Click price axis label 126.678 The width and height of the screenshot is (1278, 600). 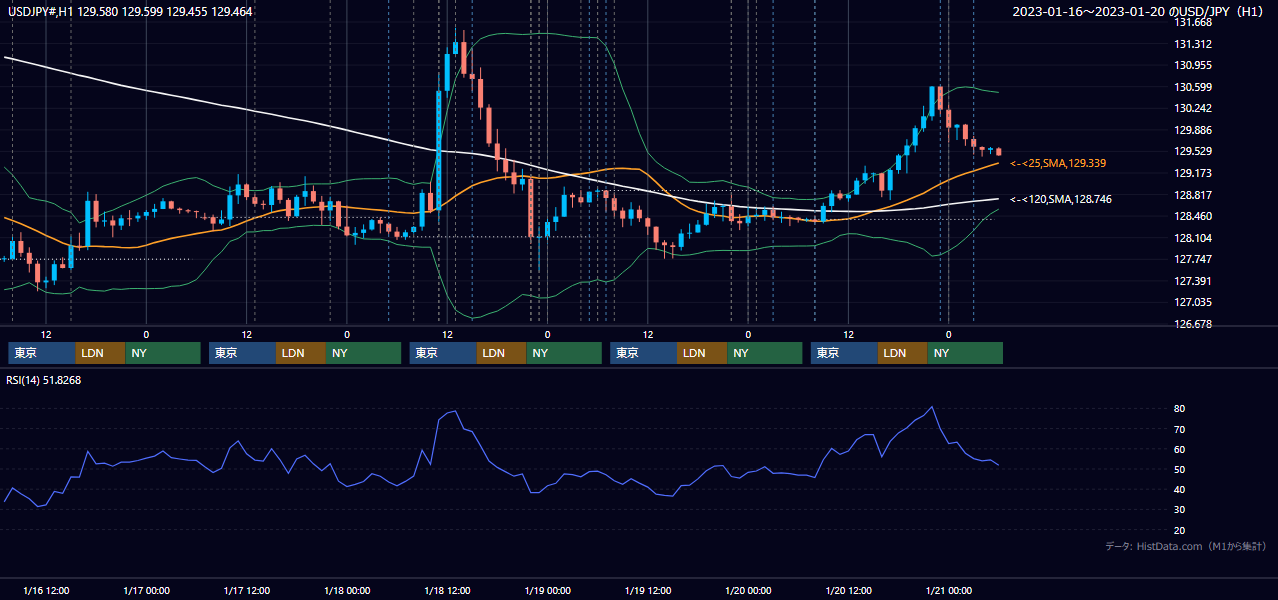click(x=1193, y=324)
